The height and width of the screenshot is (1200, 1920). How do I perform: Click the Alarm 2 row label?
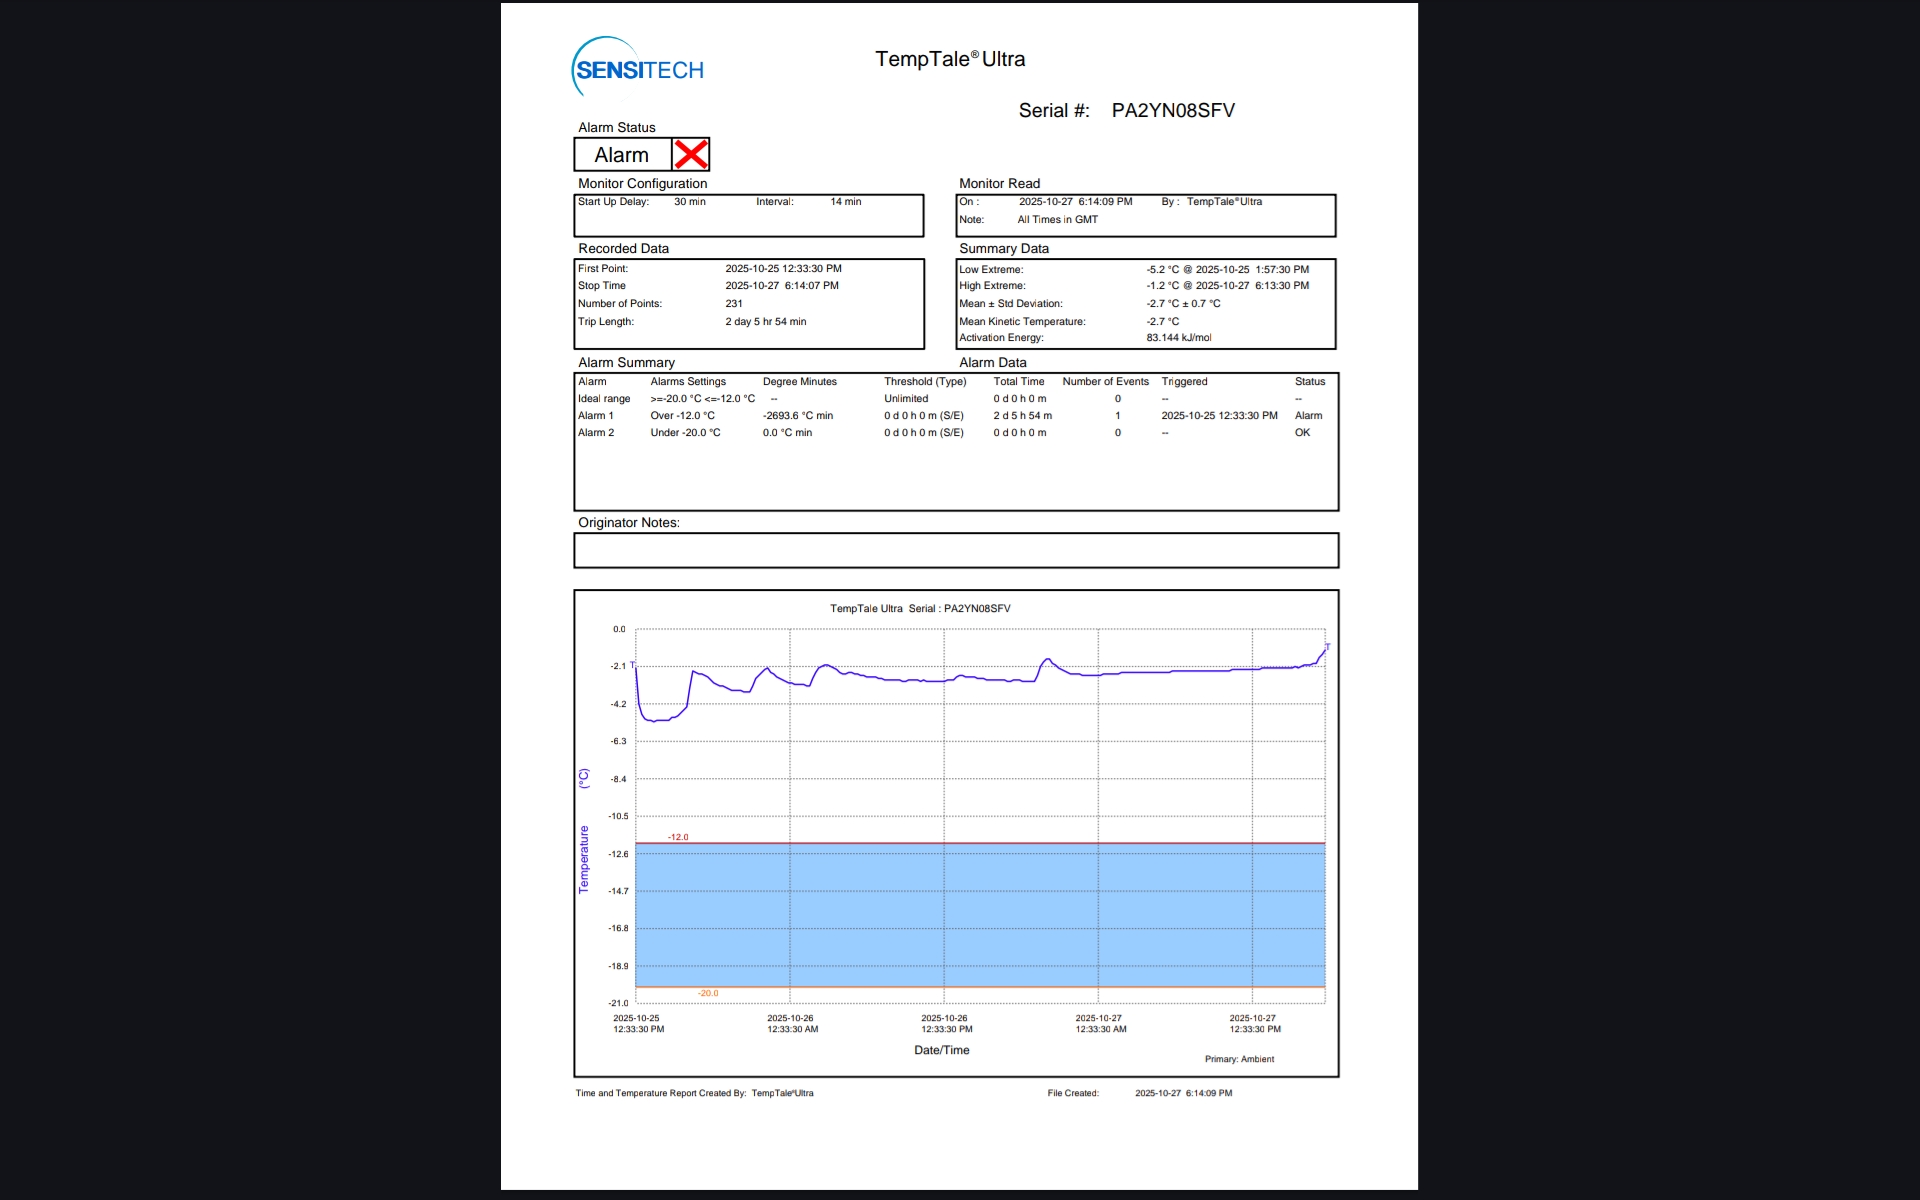pyautogui.click(x=595, y=433)
